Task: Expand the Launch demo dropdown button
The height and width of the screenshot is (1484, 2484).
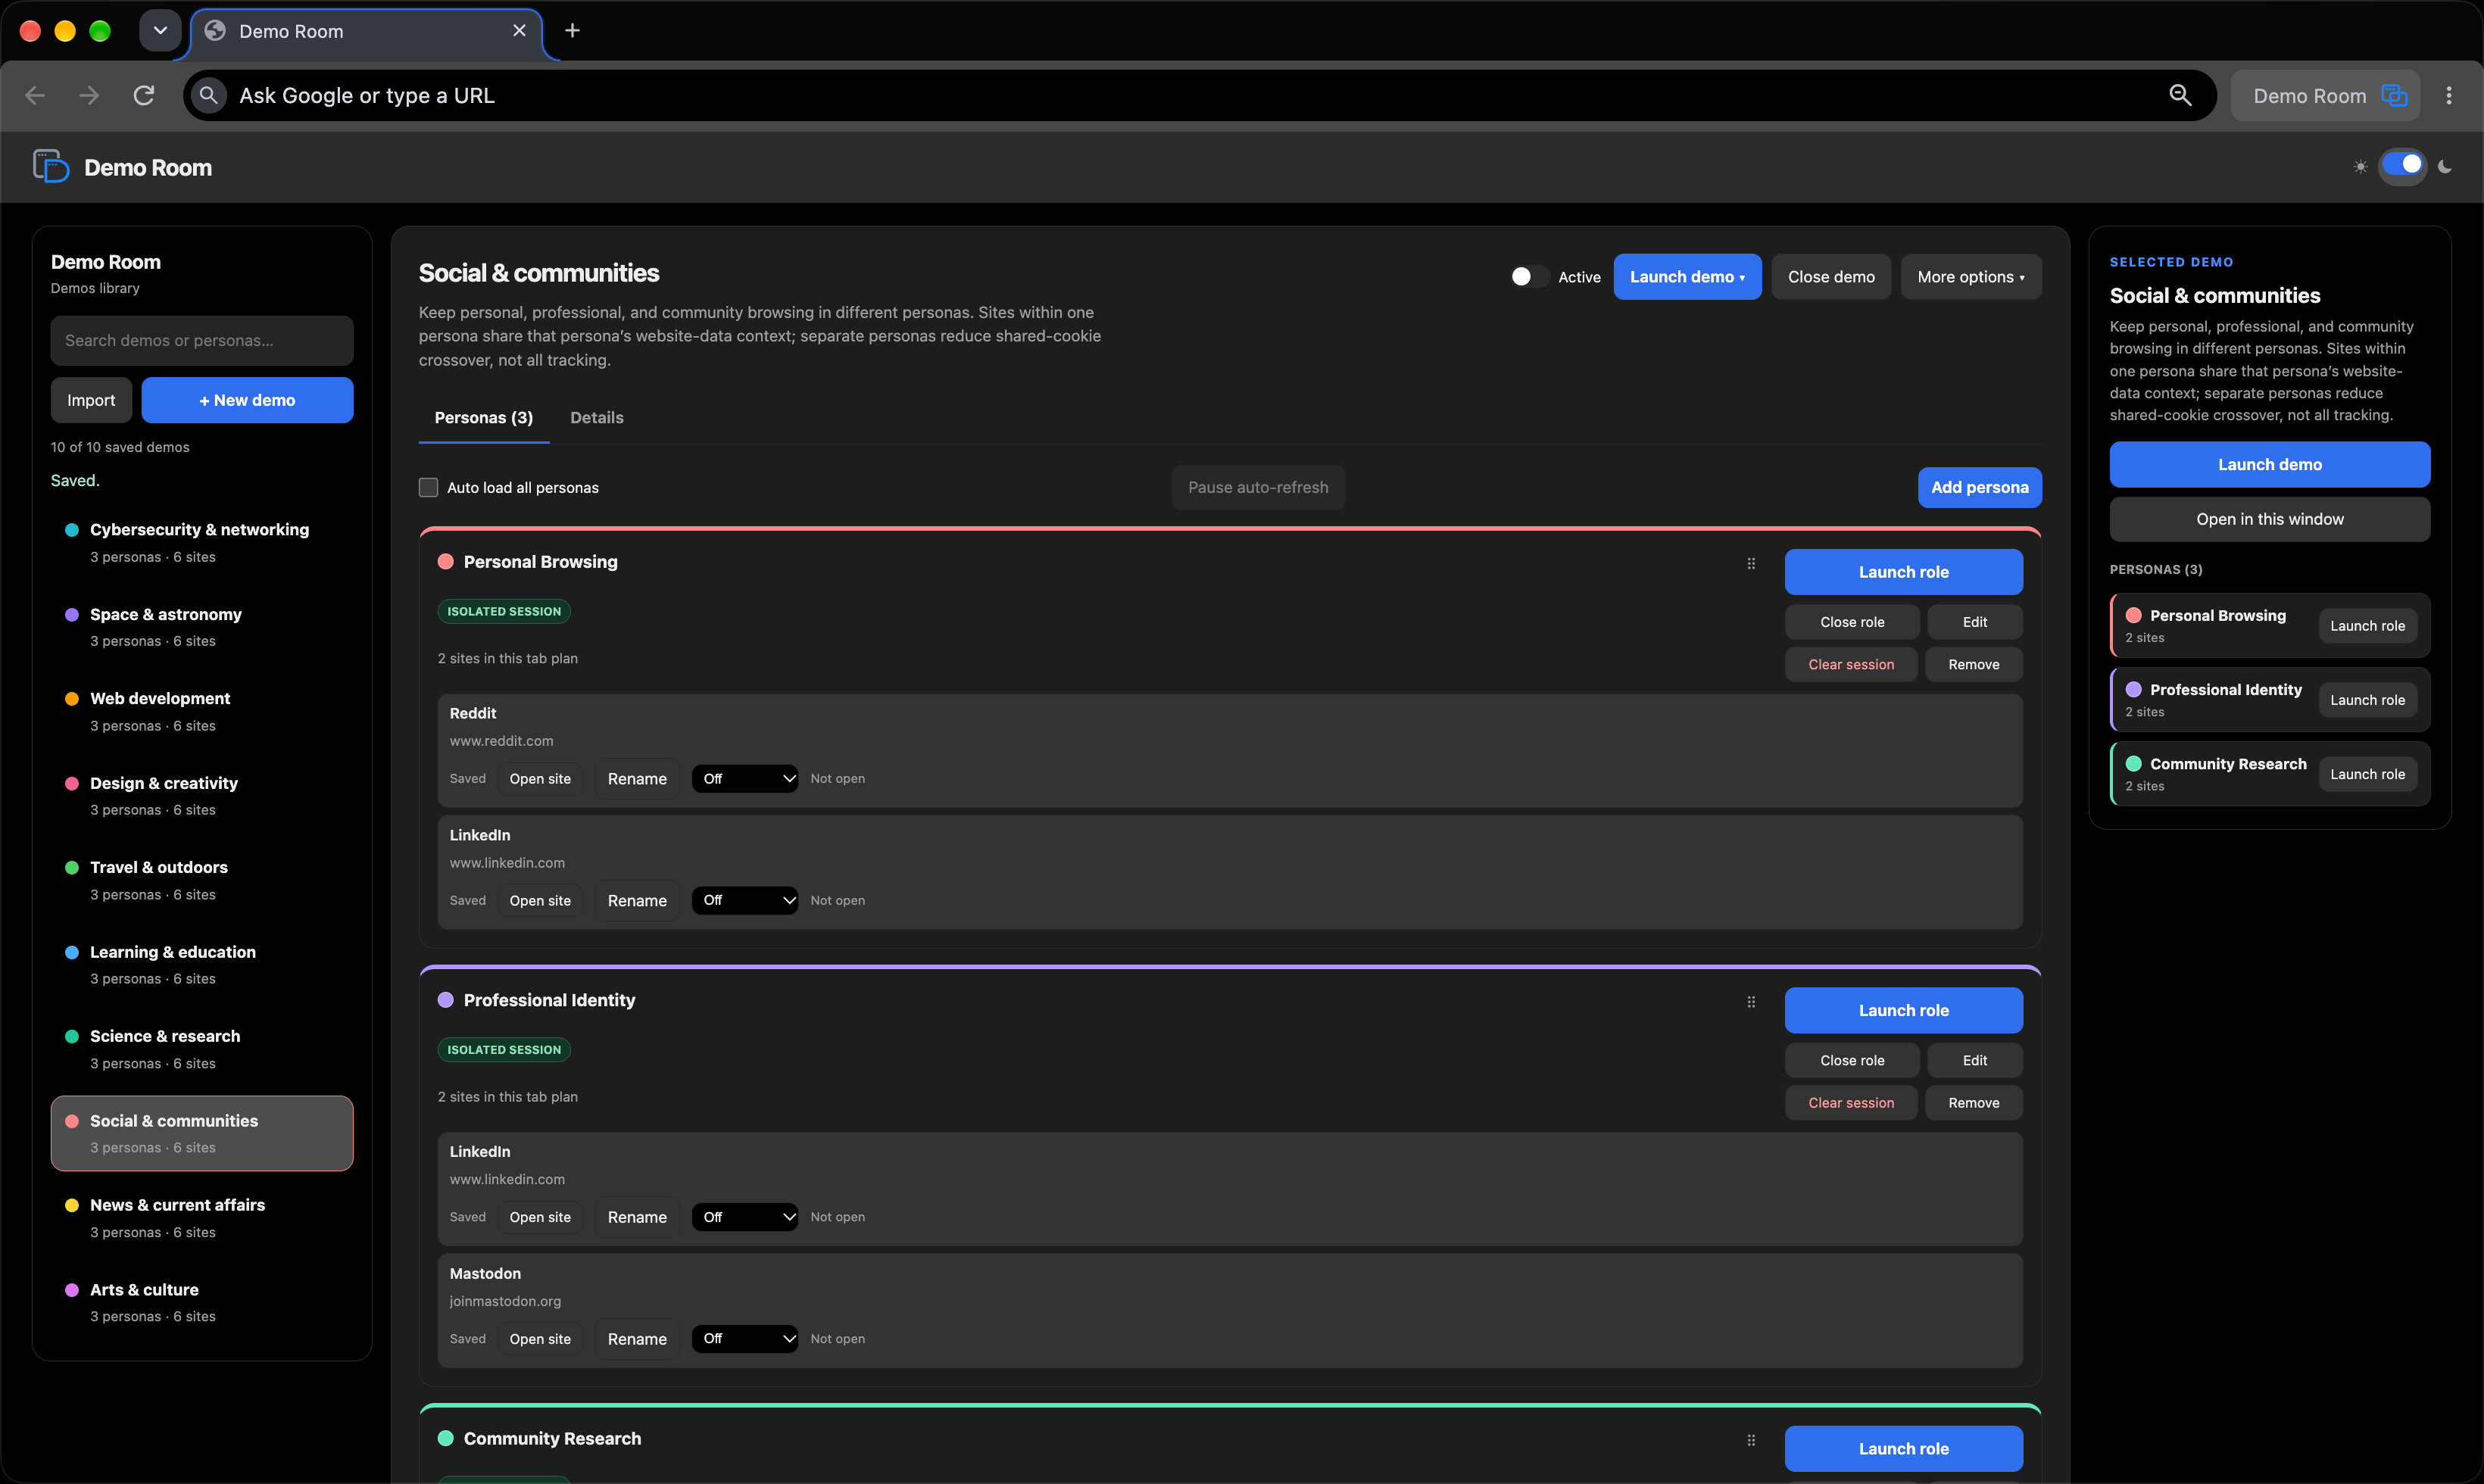Action: pos(1687,277)
